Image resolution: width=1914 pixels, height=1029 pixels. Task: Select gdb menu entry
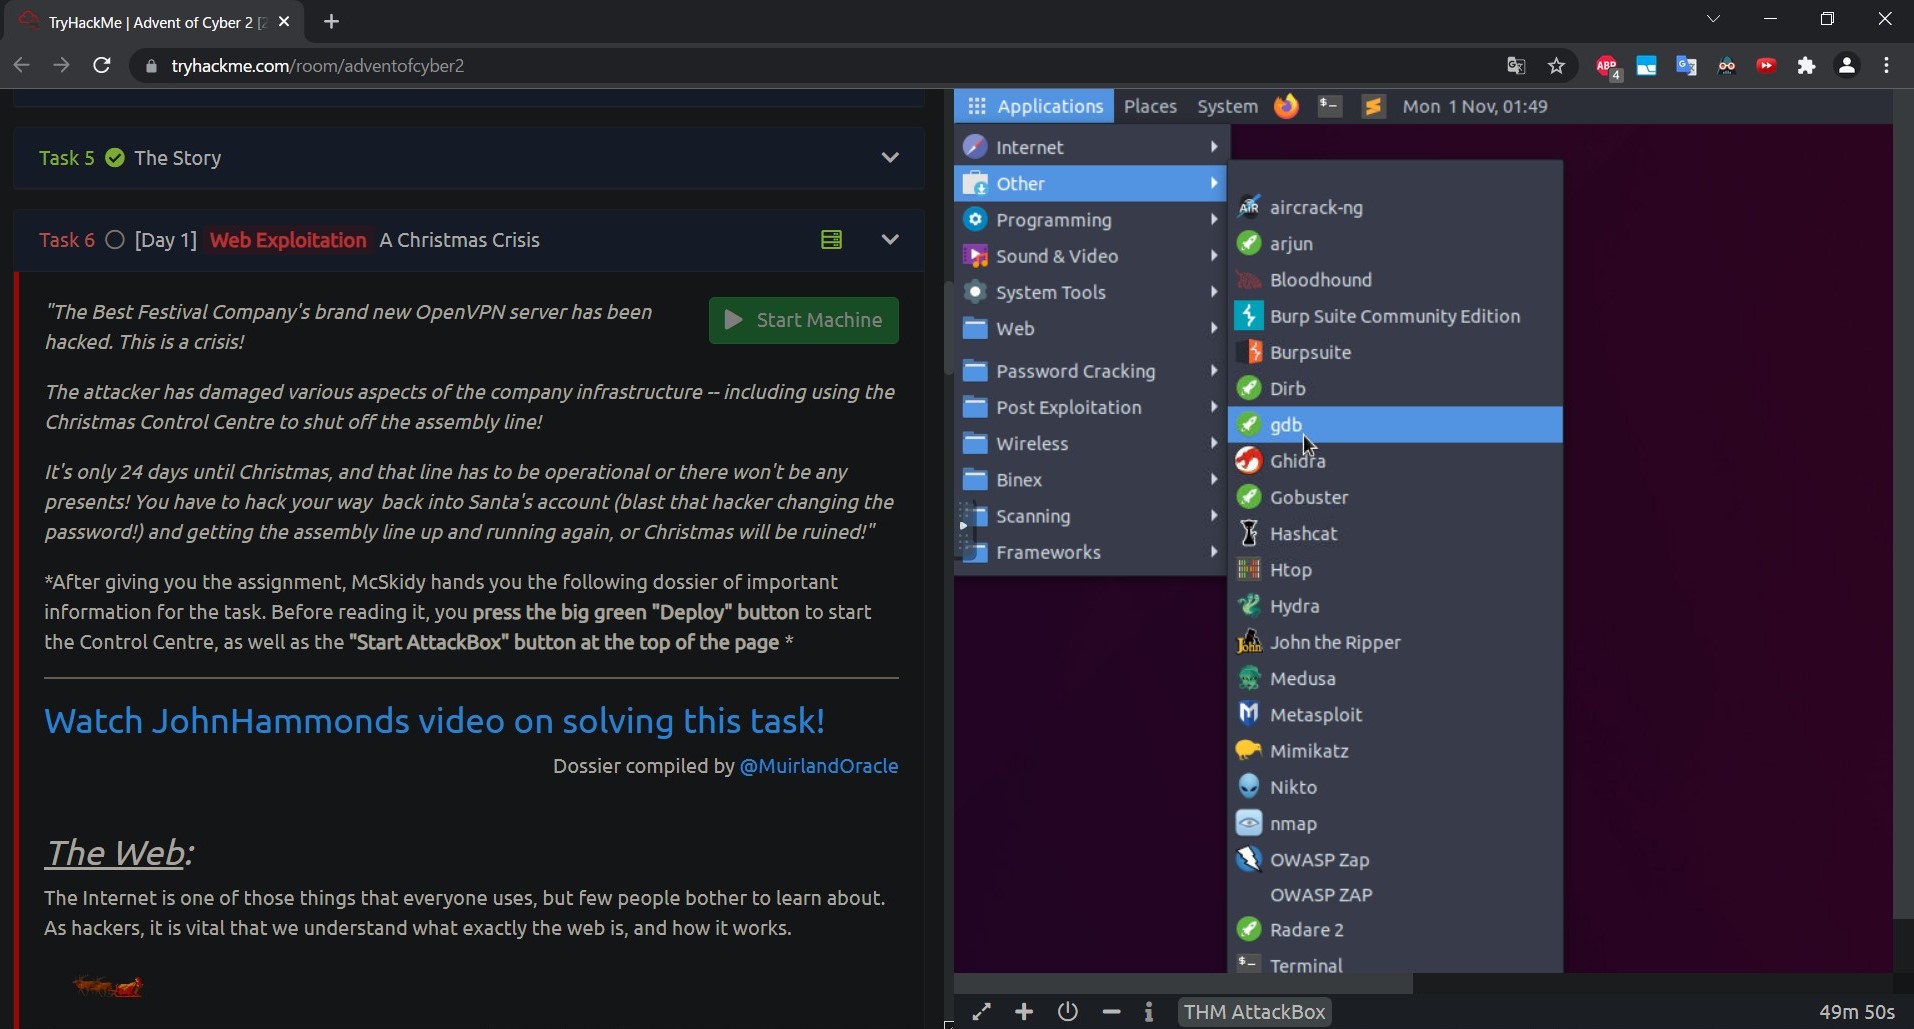[x=1395, y=425]
